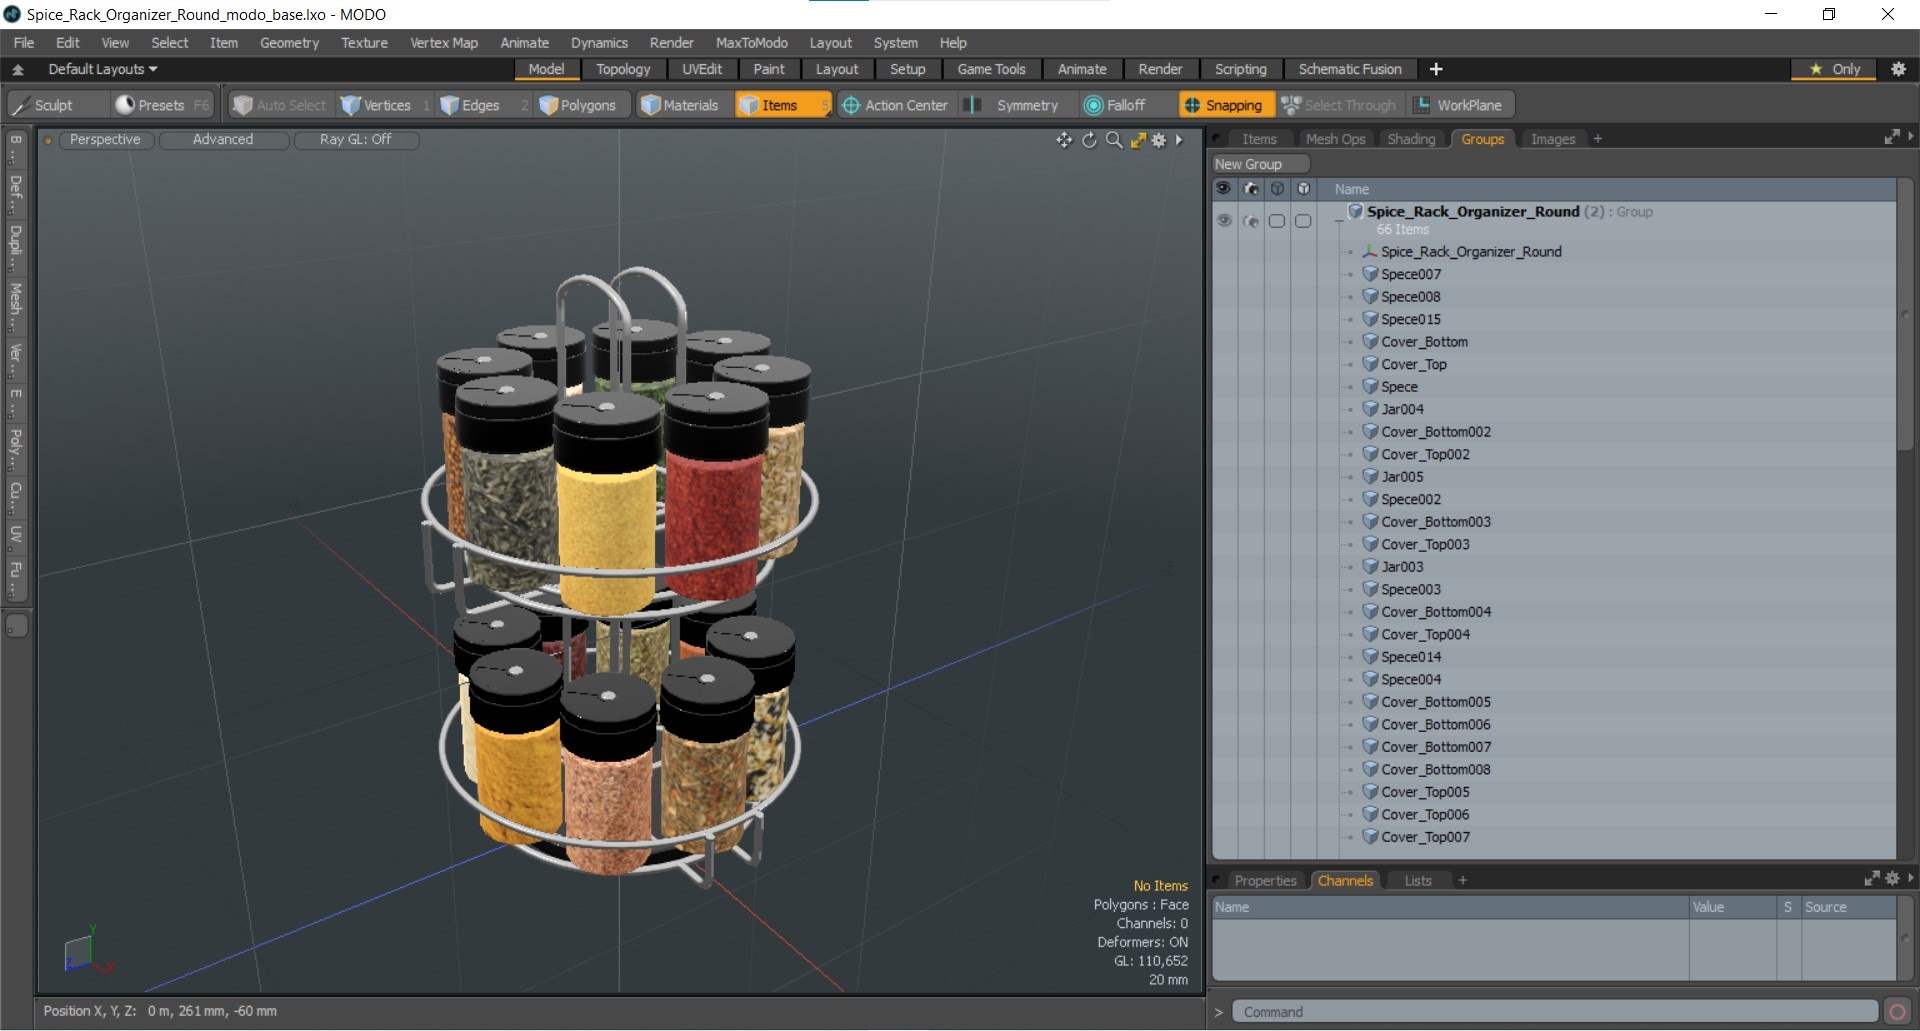Open the WorkPlane options
1920x1031 pixels.
point(1459,105)
